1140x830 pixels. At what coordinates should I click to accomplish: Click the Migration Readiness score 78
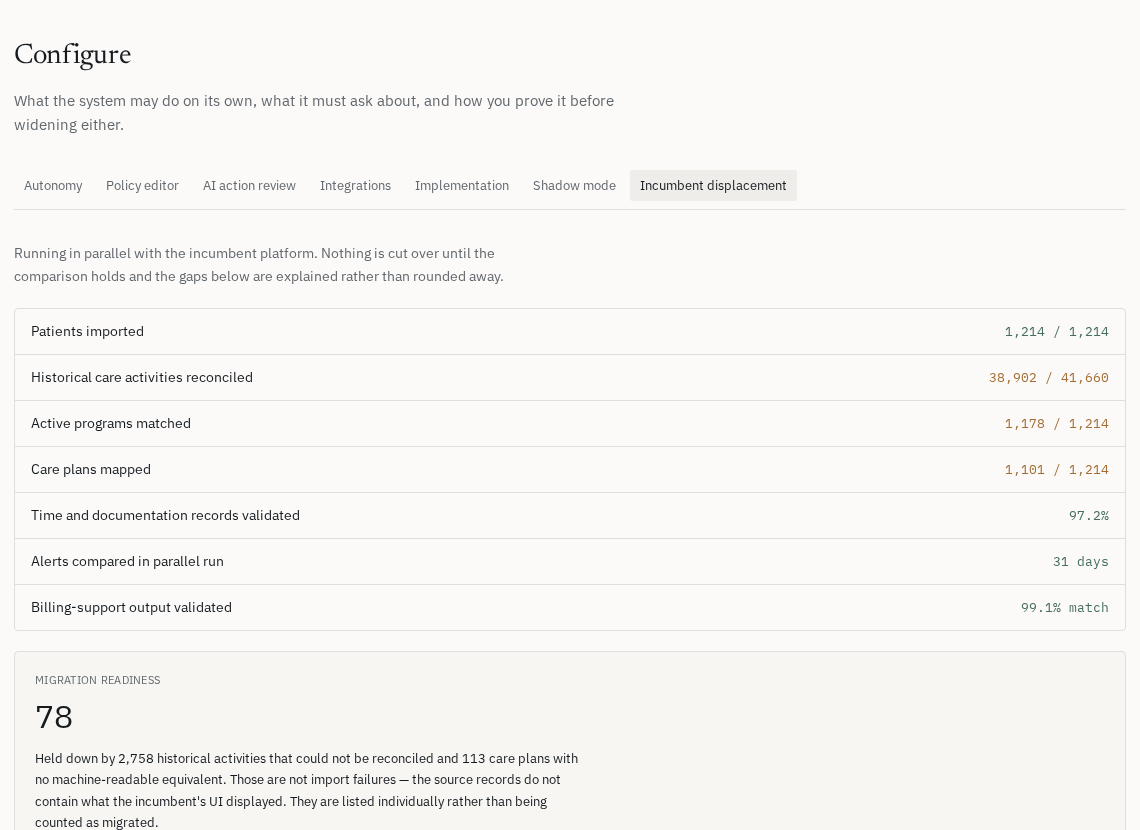[x=54, y=717]
